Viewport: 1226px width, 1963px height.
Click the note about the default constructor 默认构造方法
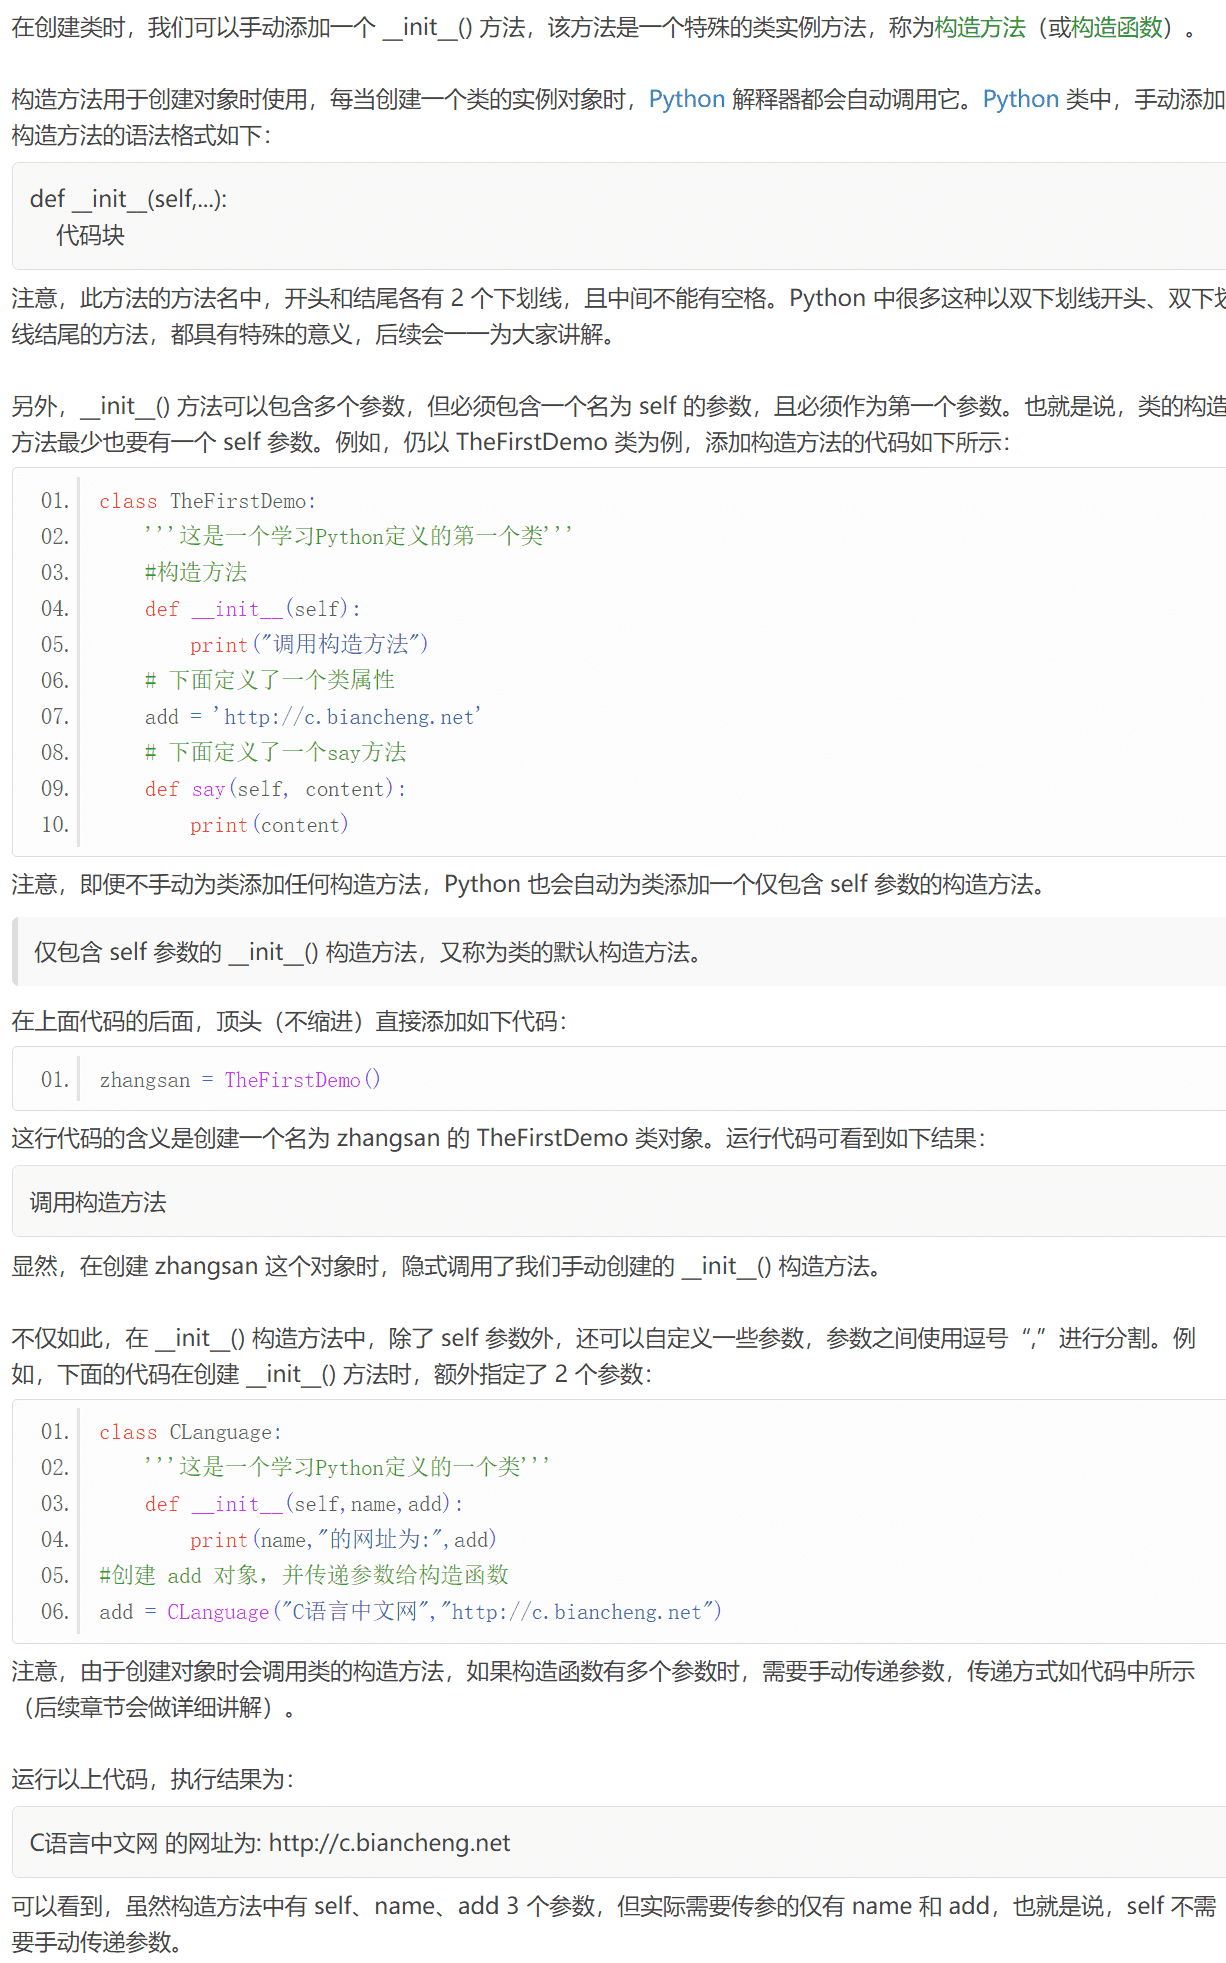[367, 952]
